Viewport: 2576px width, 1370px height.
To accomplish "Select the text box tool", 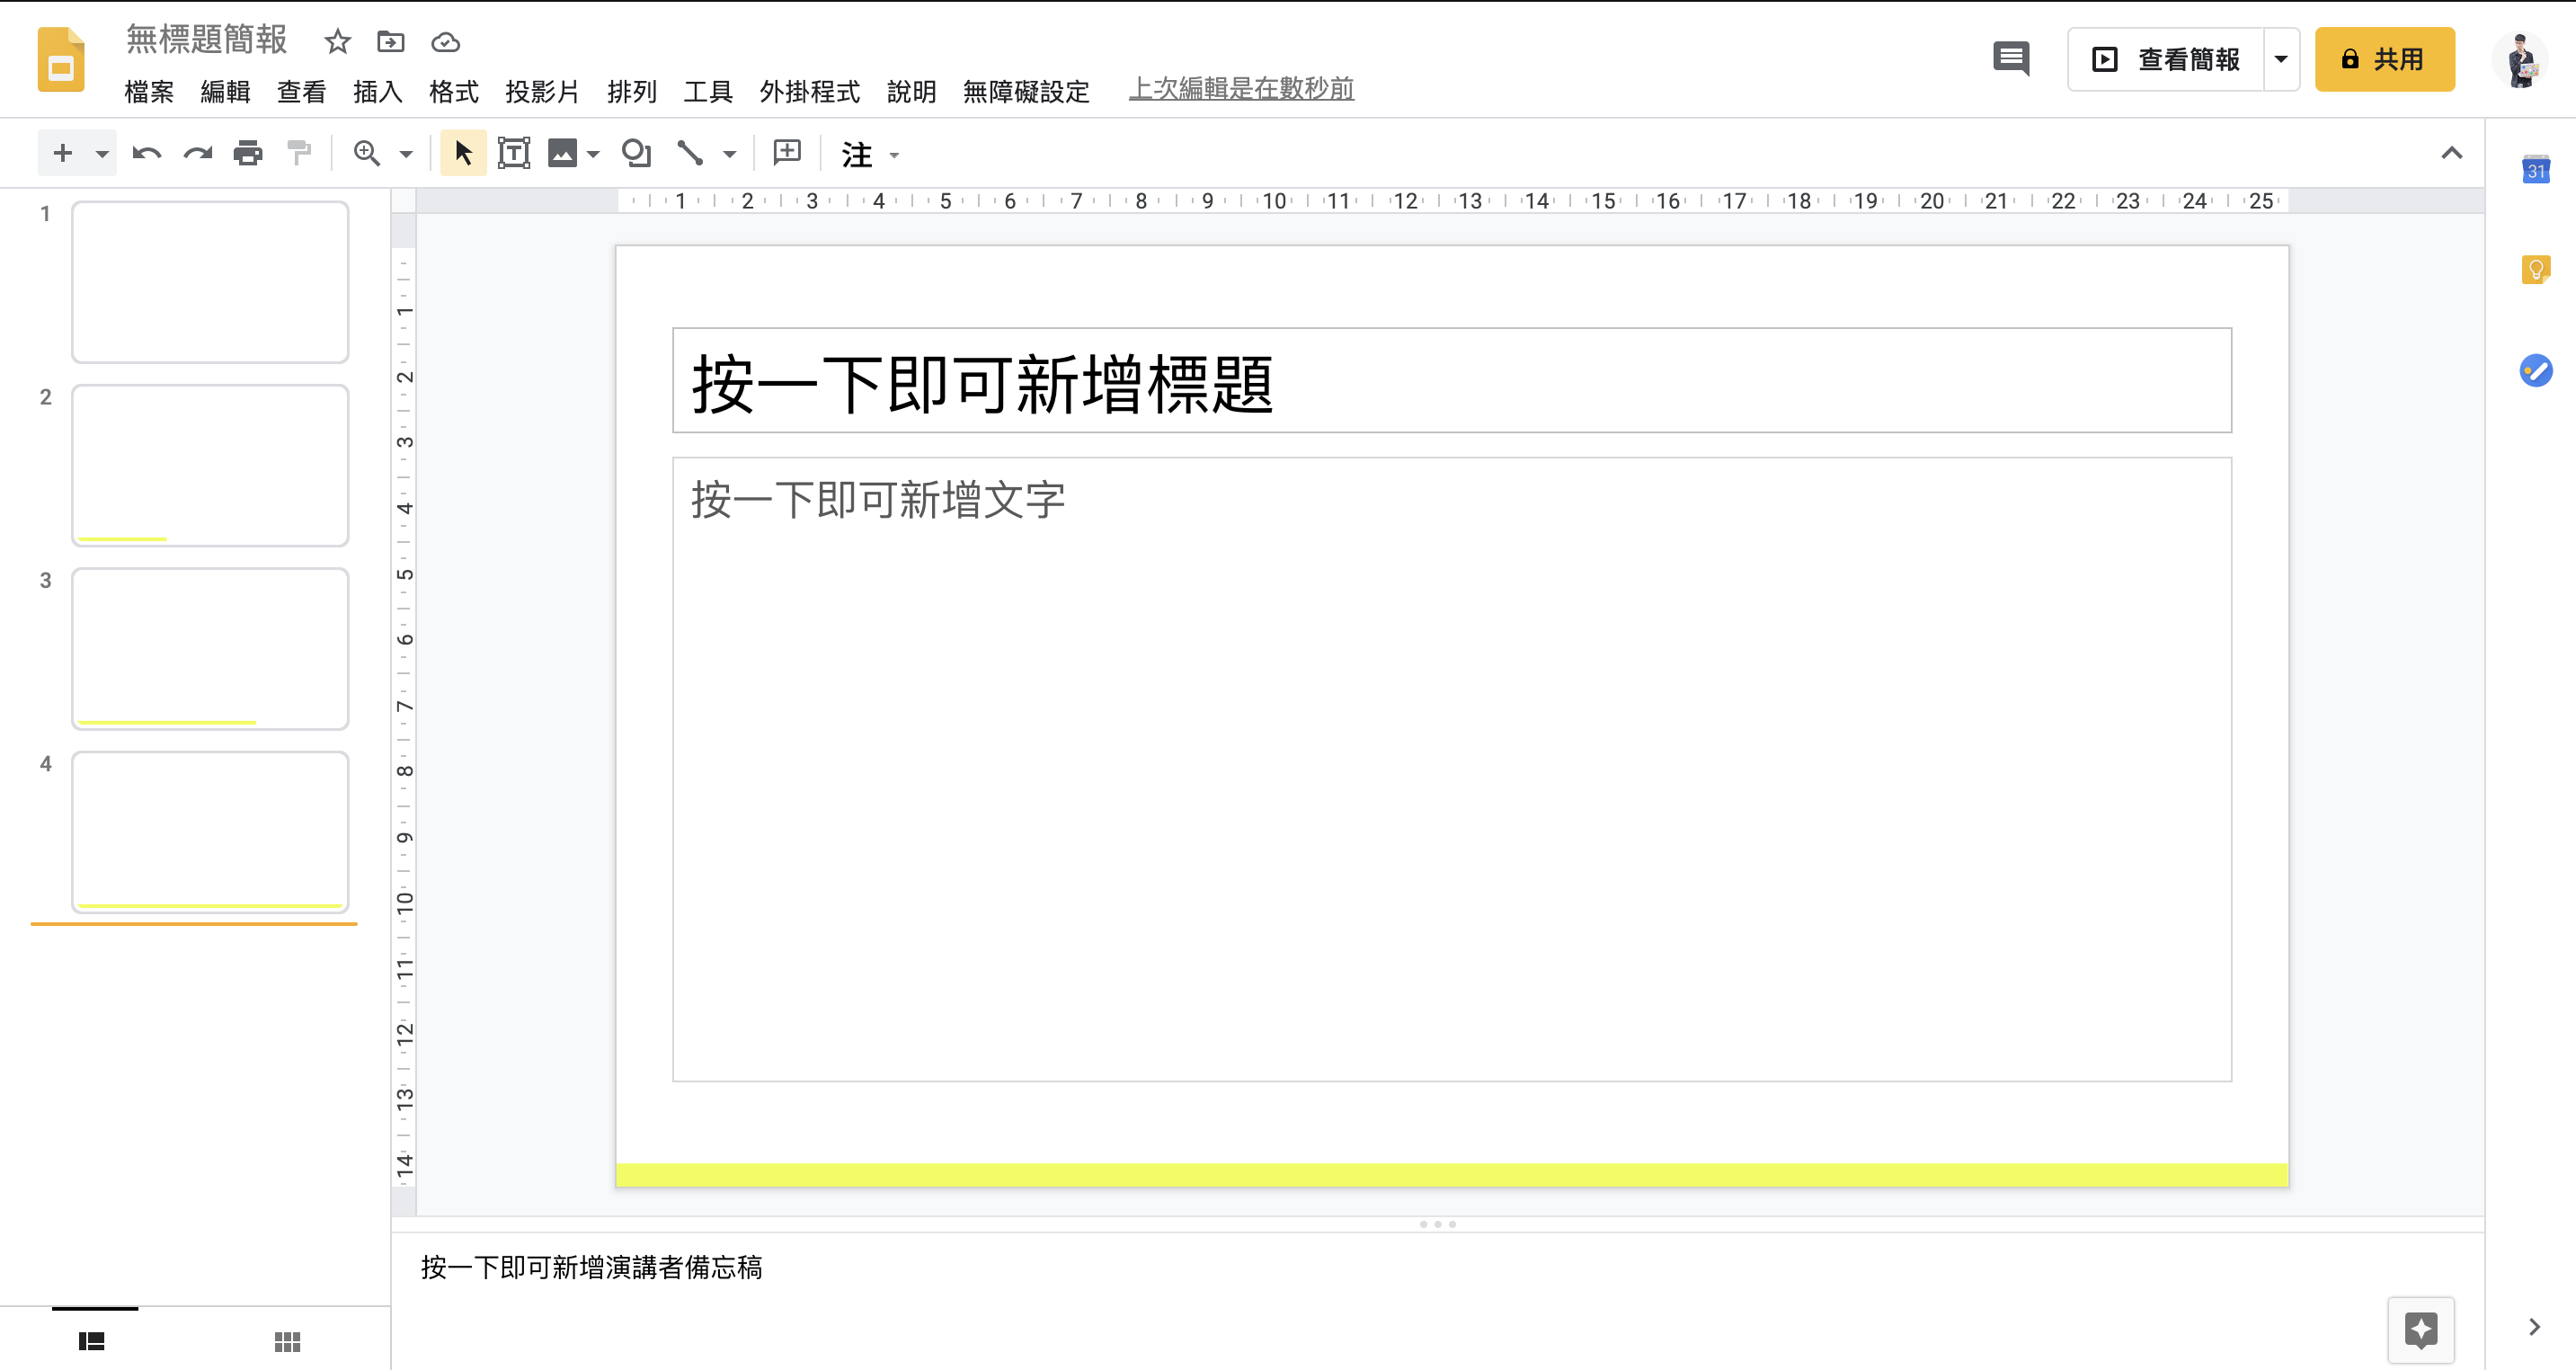I will coord(513,154).
